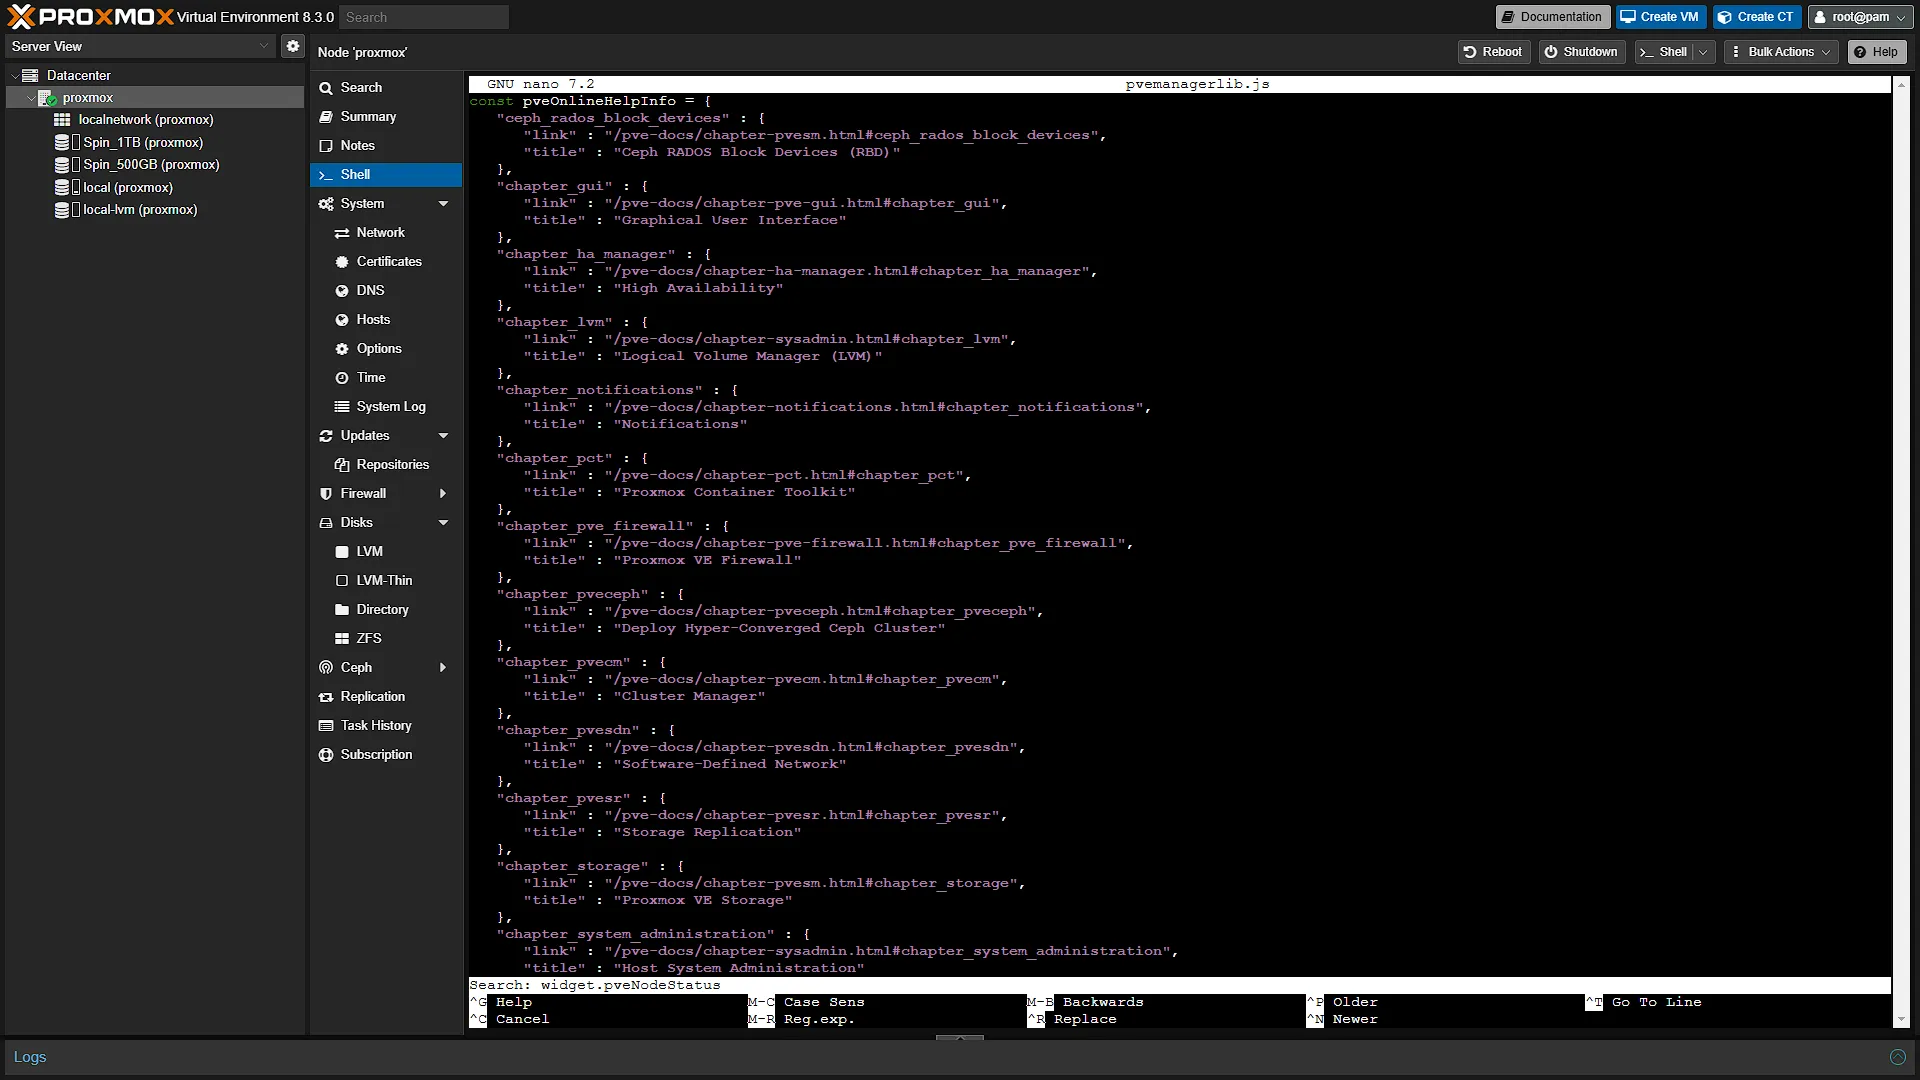Select the Repositories menu item
Screen dimensions: 1920x1080
click(386, 465)
